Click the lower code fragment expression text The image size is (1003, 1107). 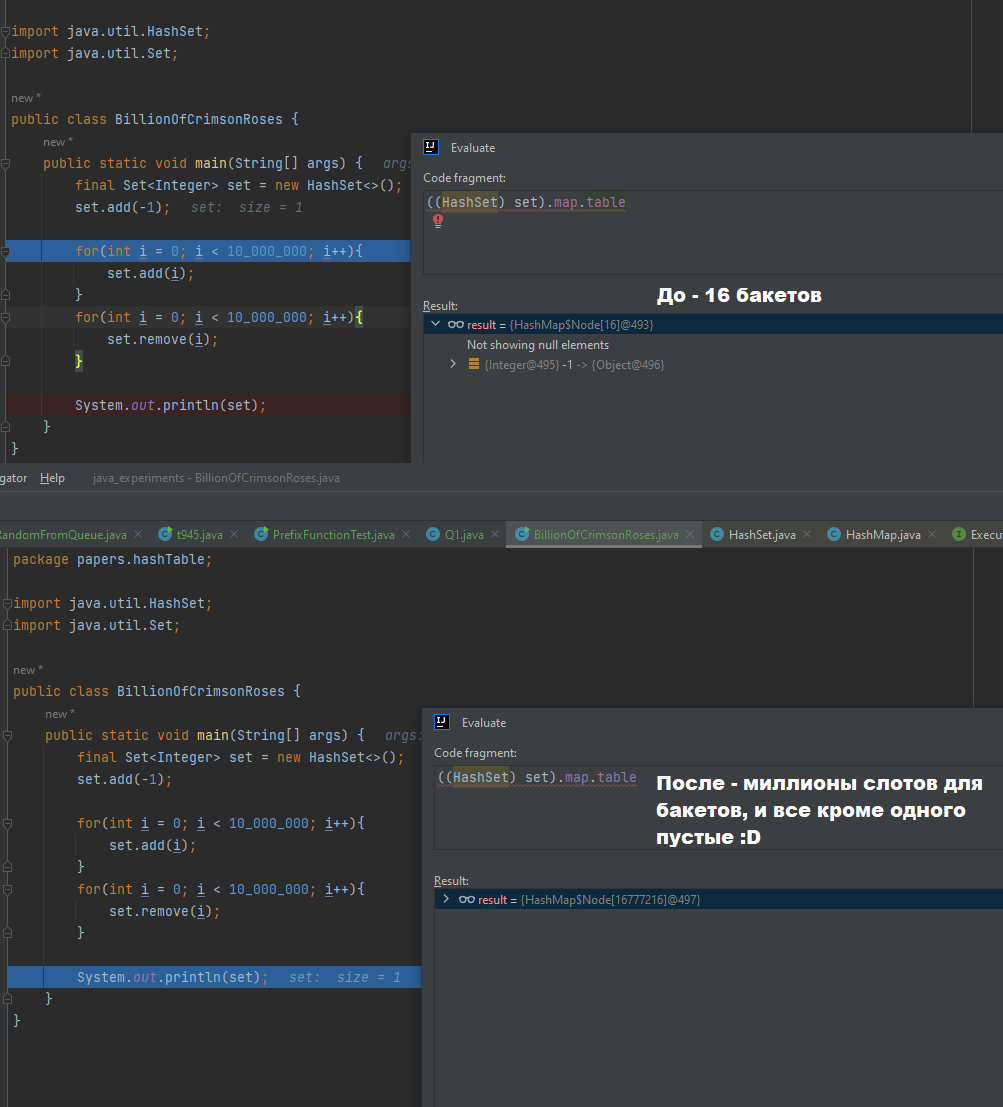[x=537, y=777]
